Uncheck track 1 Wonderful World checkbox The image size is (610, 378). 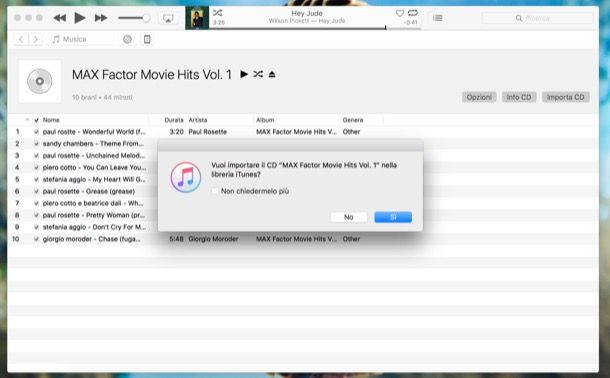36,132
